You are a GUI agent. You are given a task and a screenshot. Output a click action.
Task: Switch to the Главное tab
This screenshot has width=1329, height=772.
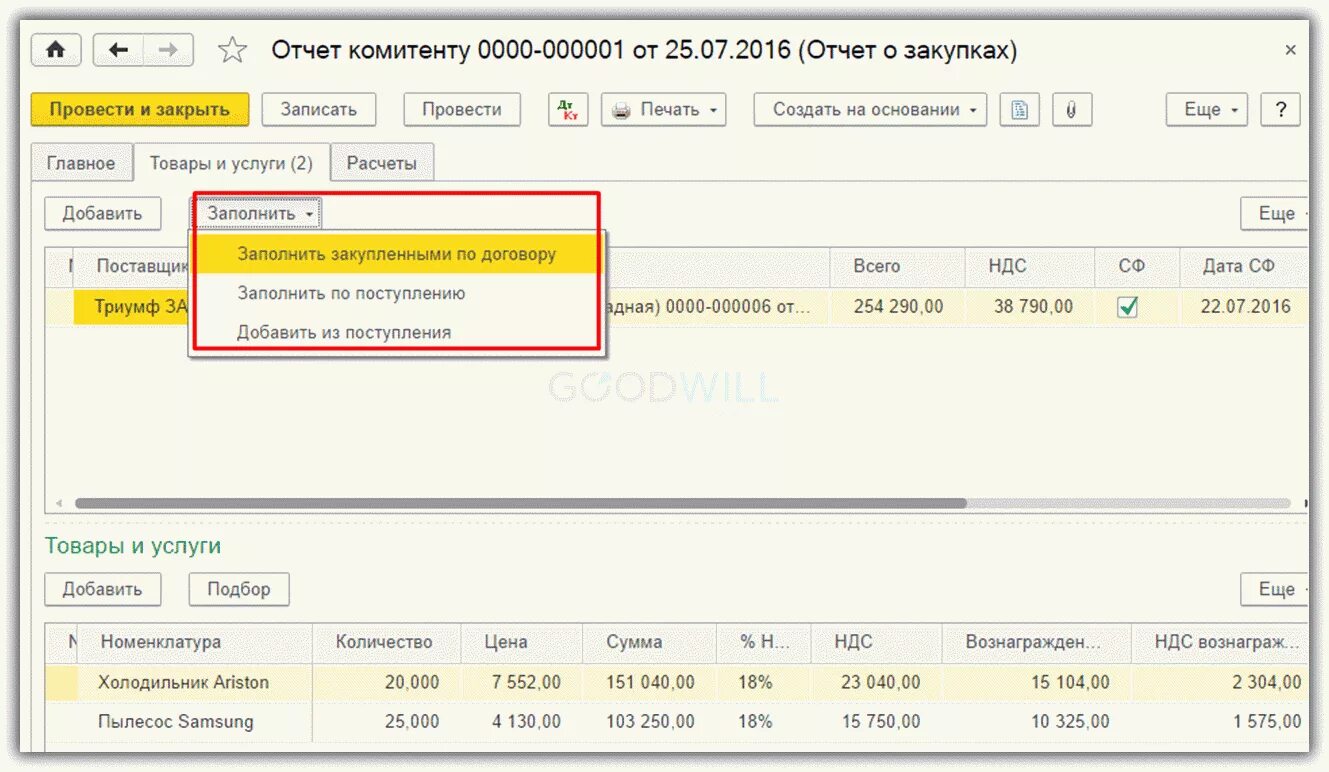click(x=81, y=163)
